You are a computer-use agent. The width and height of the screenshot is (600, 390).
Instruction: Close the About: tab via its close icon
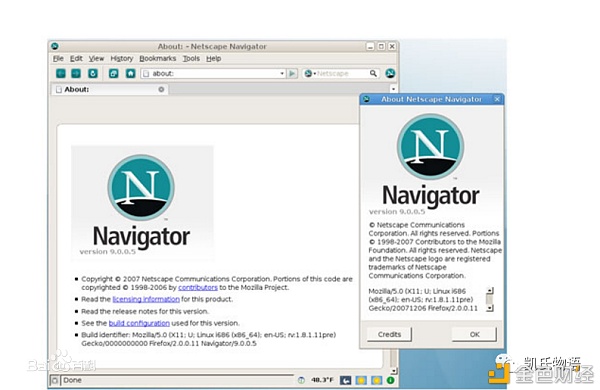point(161,89)
